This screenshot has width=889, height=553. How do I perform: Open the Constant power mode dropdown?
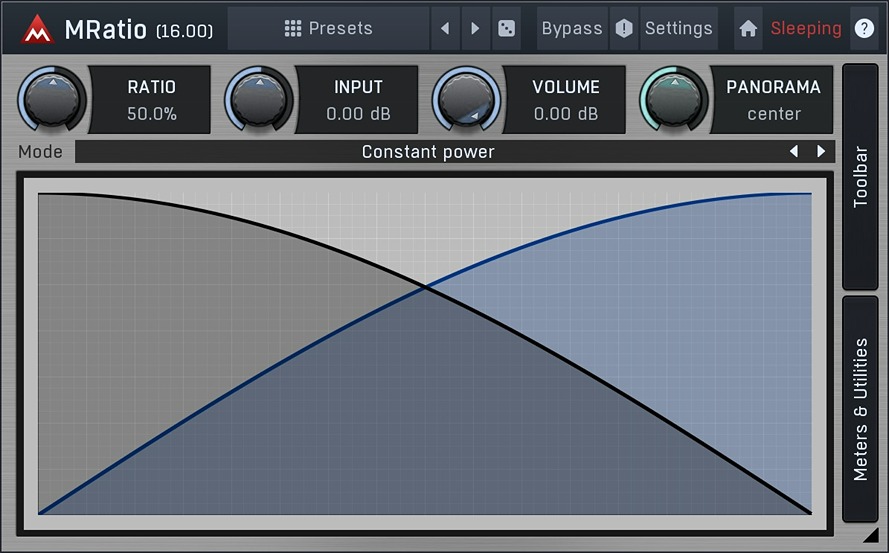tap(428, 151)
